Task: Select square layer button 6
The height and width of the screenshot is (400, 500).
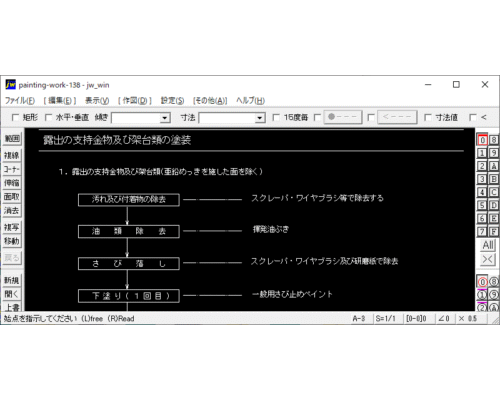Action: [x=482, y=218]
